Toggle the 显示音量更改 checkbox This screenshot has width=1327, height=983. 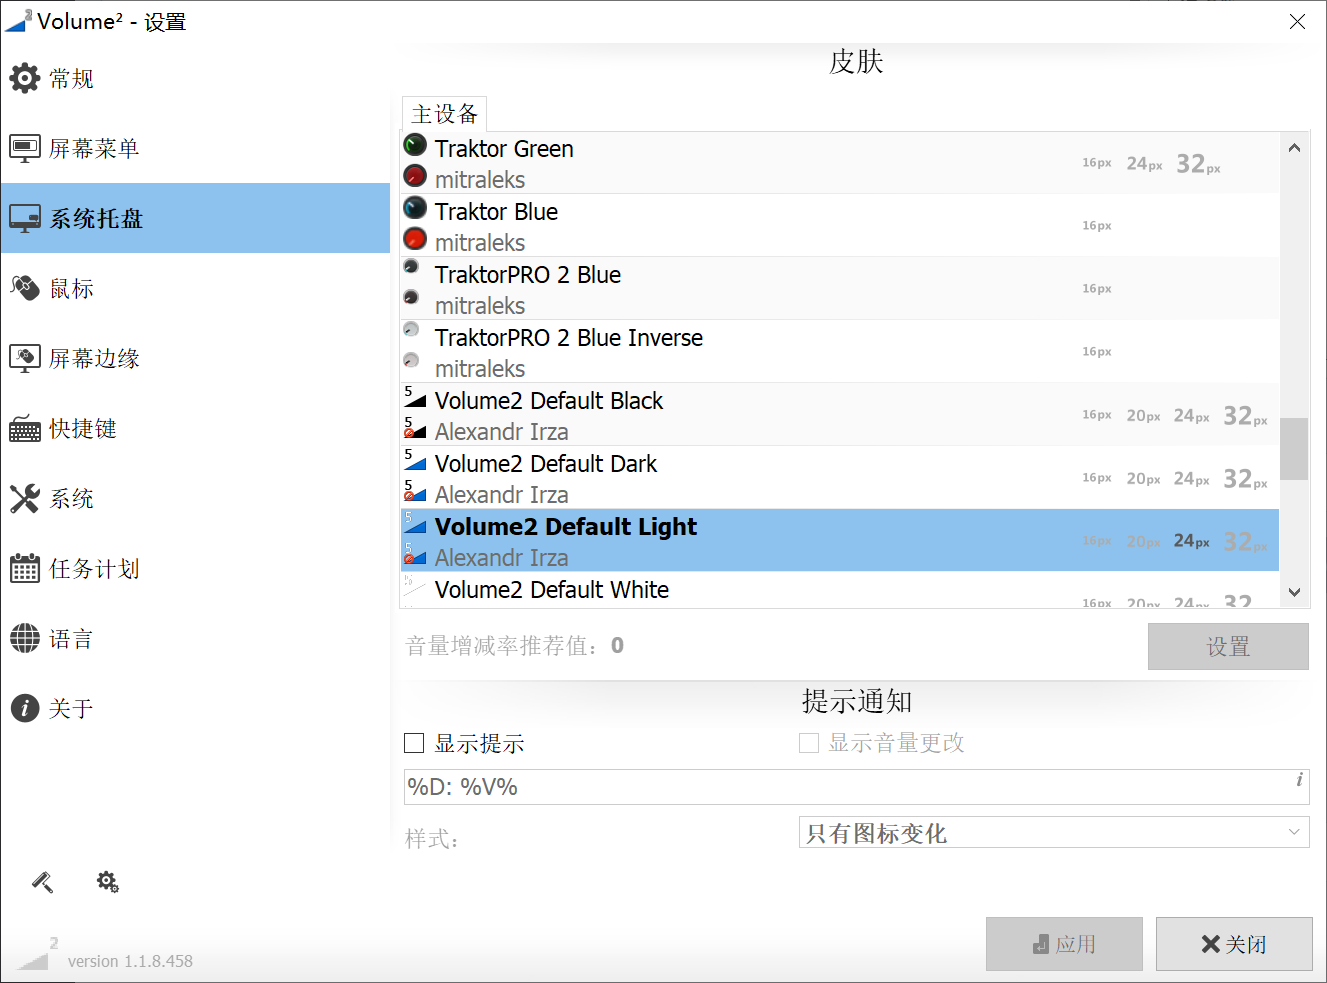(809, 743)
